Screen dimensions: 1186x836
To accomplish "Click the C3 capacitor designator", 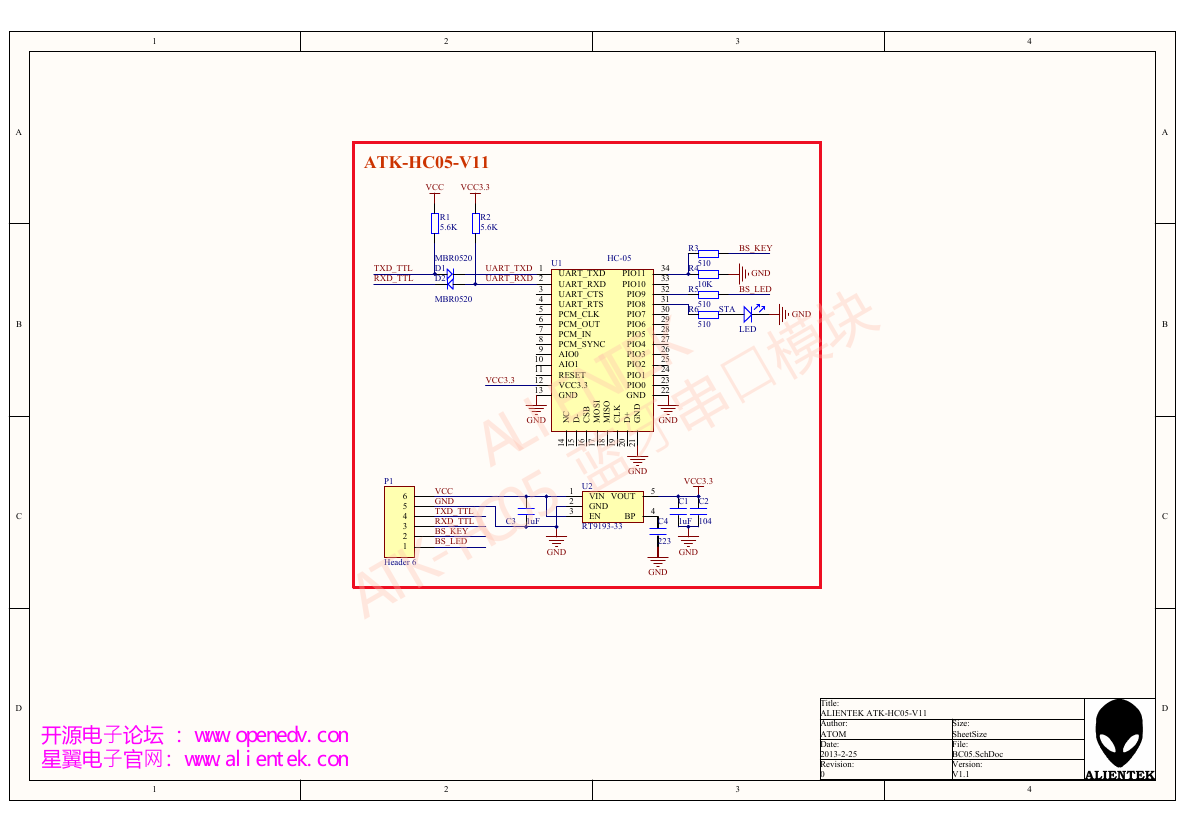I will click(x=511, y=521).
